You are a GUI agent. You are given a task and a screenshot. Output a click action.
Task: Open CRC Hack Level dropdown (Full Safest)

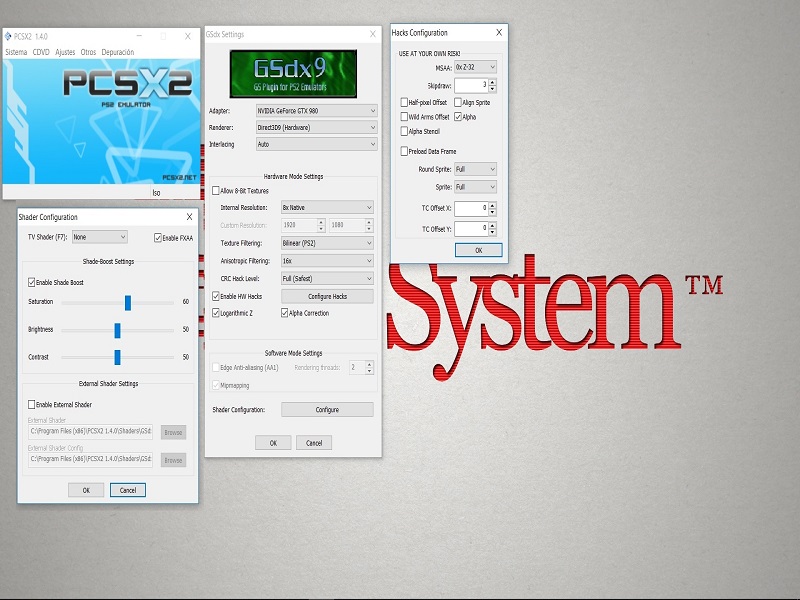coord(327,279)
